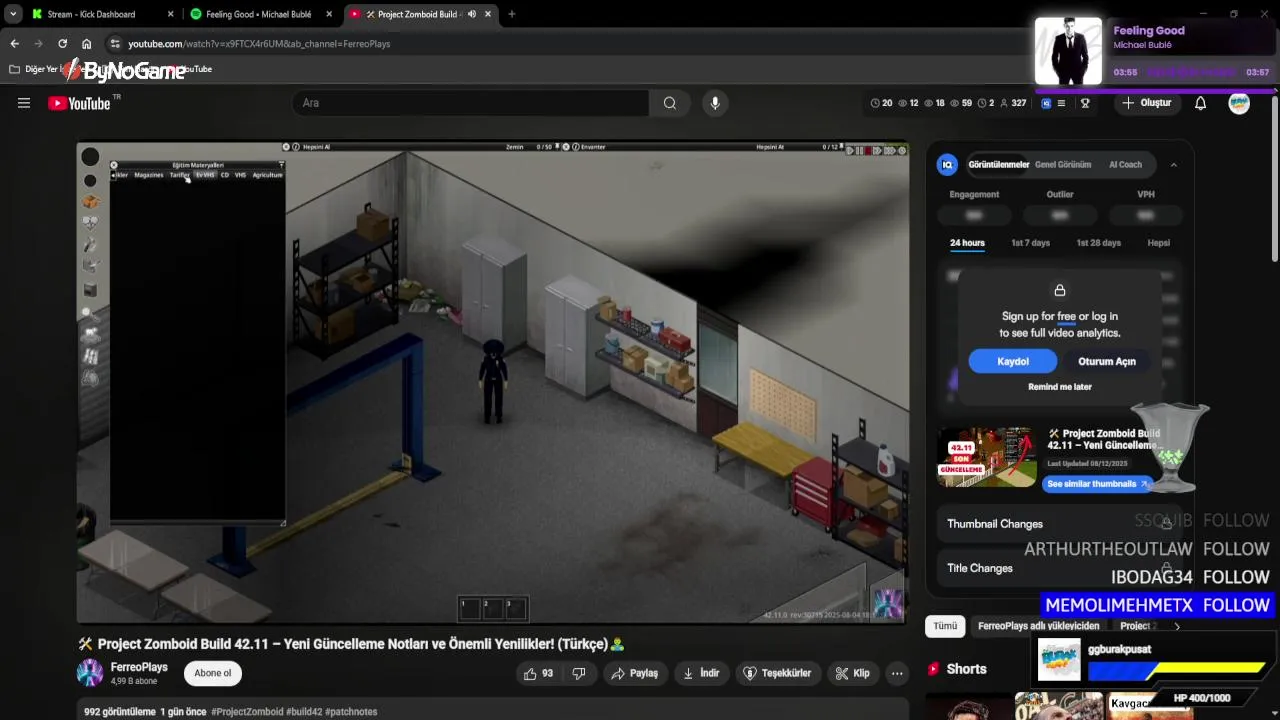Open Agriculture tab in game panel

(x=267, y=175)
